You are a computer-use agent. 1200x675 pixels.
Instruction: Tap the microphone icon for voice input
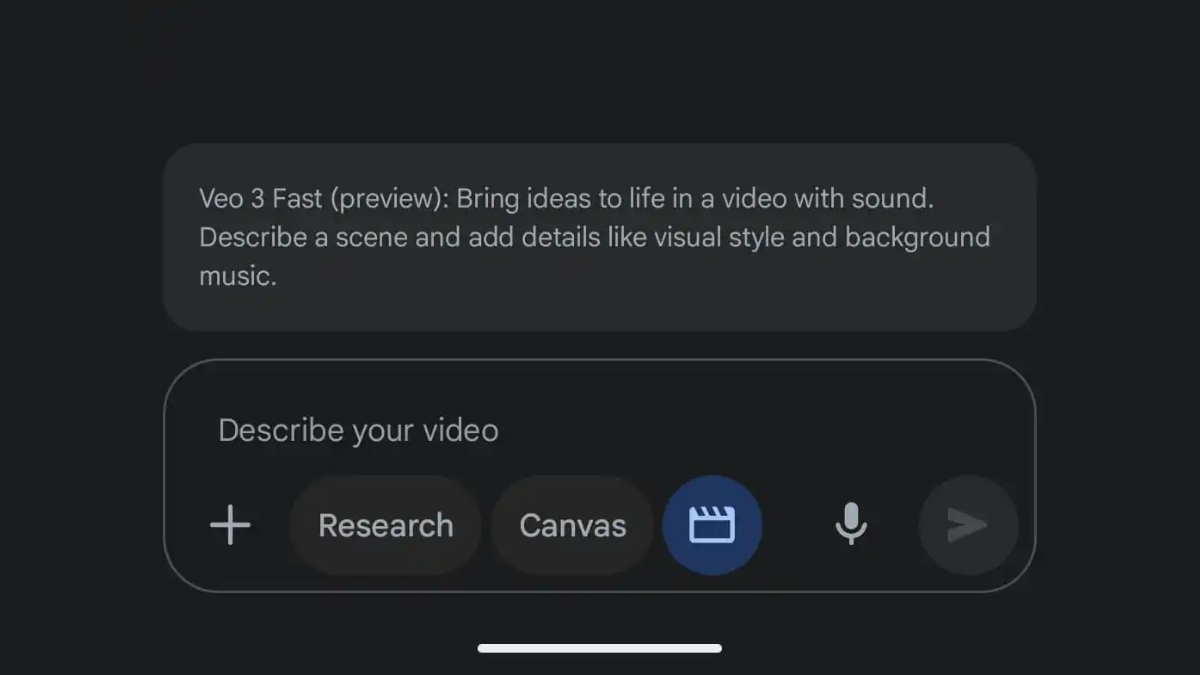pyautogui.click(x=851, y=524)
